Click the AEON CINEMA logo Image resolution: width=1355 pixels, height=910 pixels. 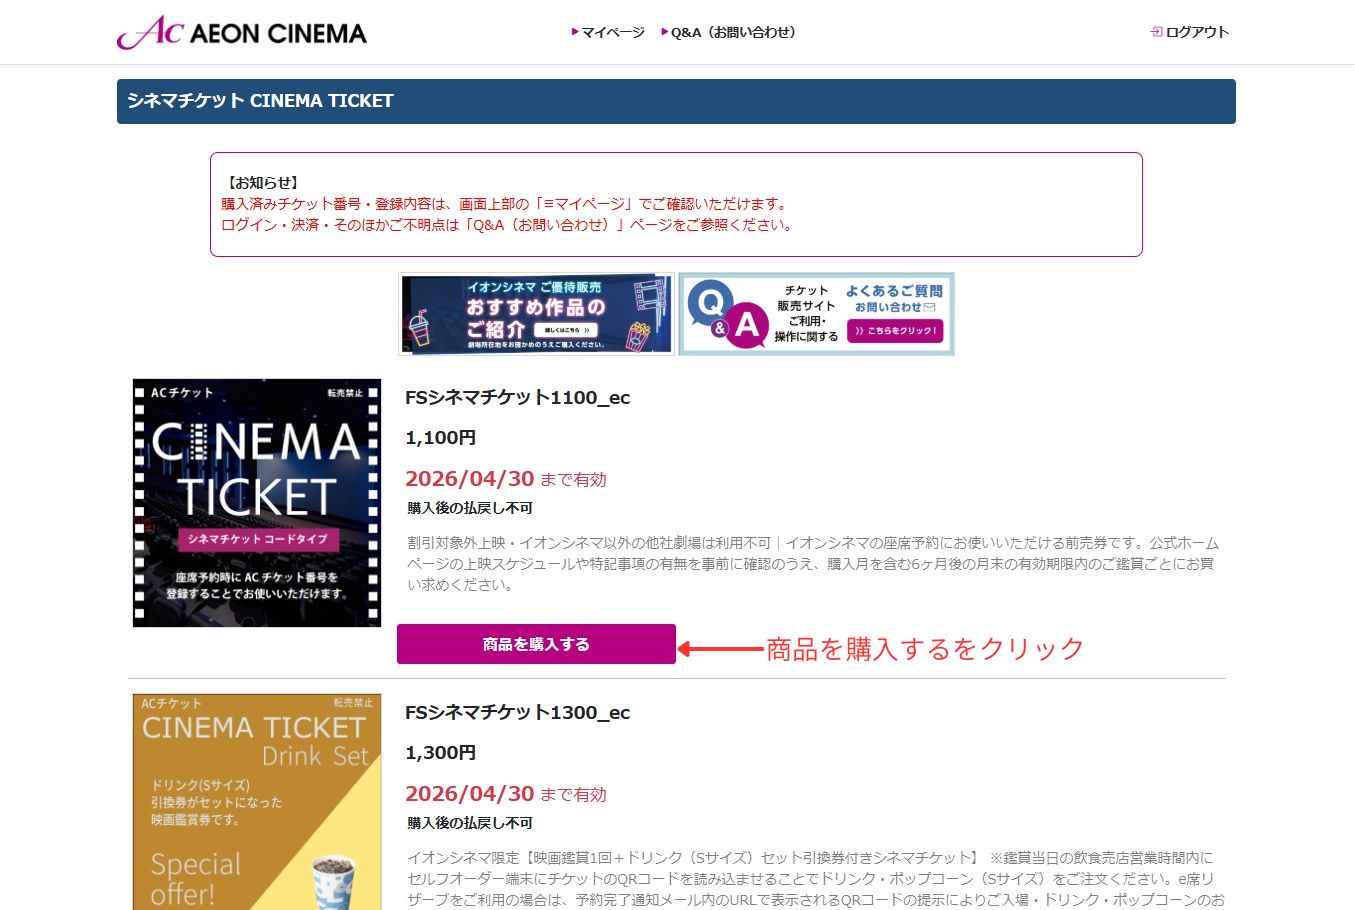pos(242,32)
